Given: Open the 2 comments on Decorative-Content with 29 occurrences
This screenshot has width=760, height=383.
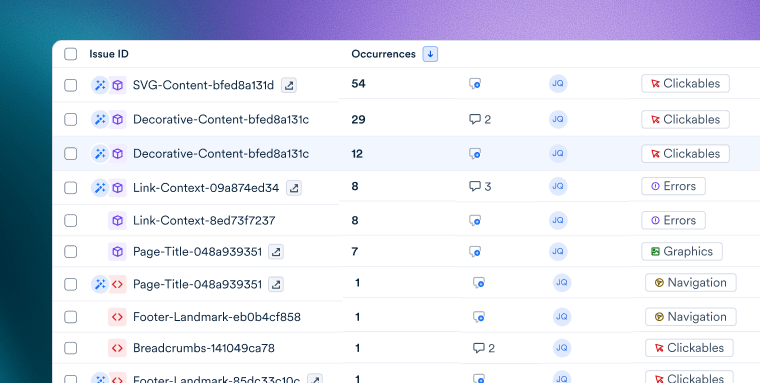Looking at the screenshot, I should point(480,119).
